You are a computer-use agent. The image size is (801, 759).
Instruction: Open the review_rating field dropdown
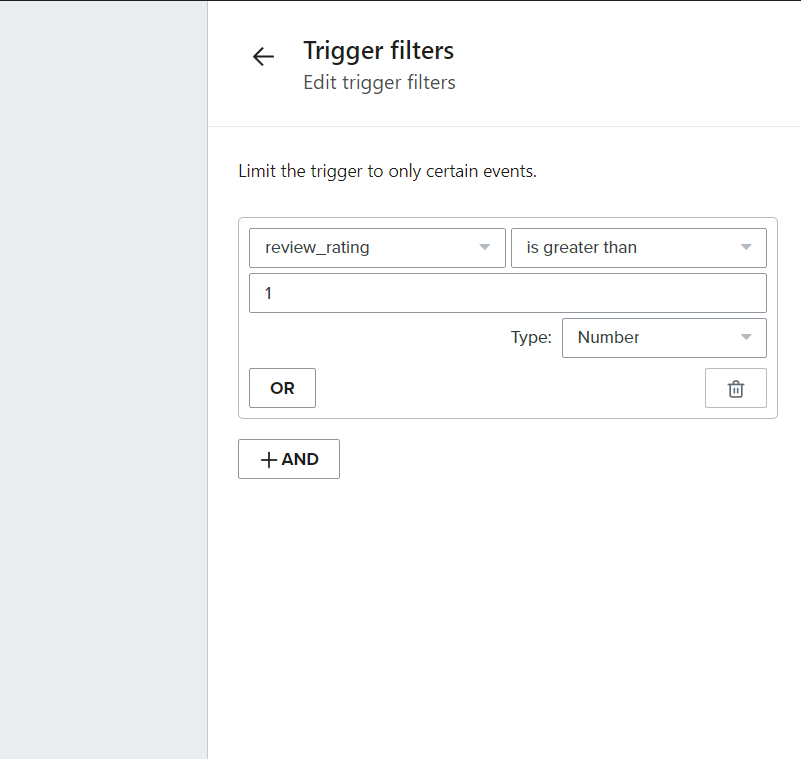pyautogui.click(x=377, y=248)
